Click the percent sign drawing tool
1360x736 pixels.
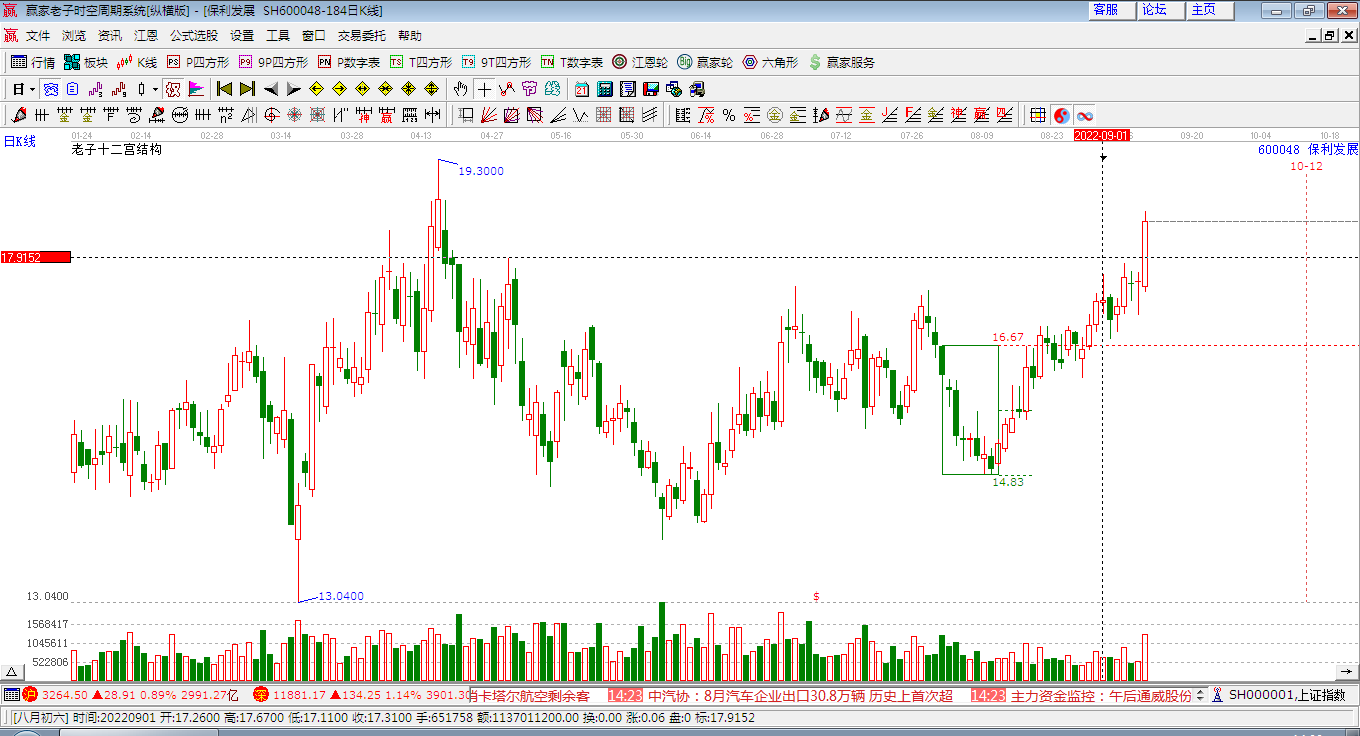click(729, 115)
